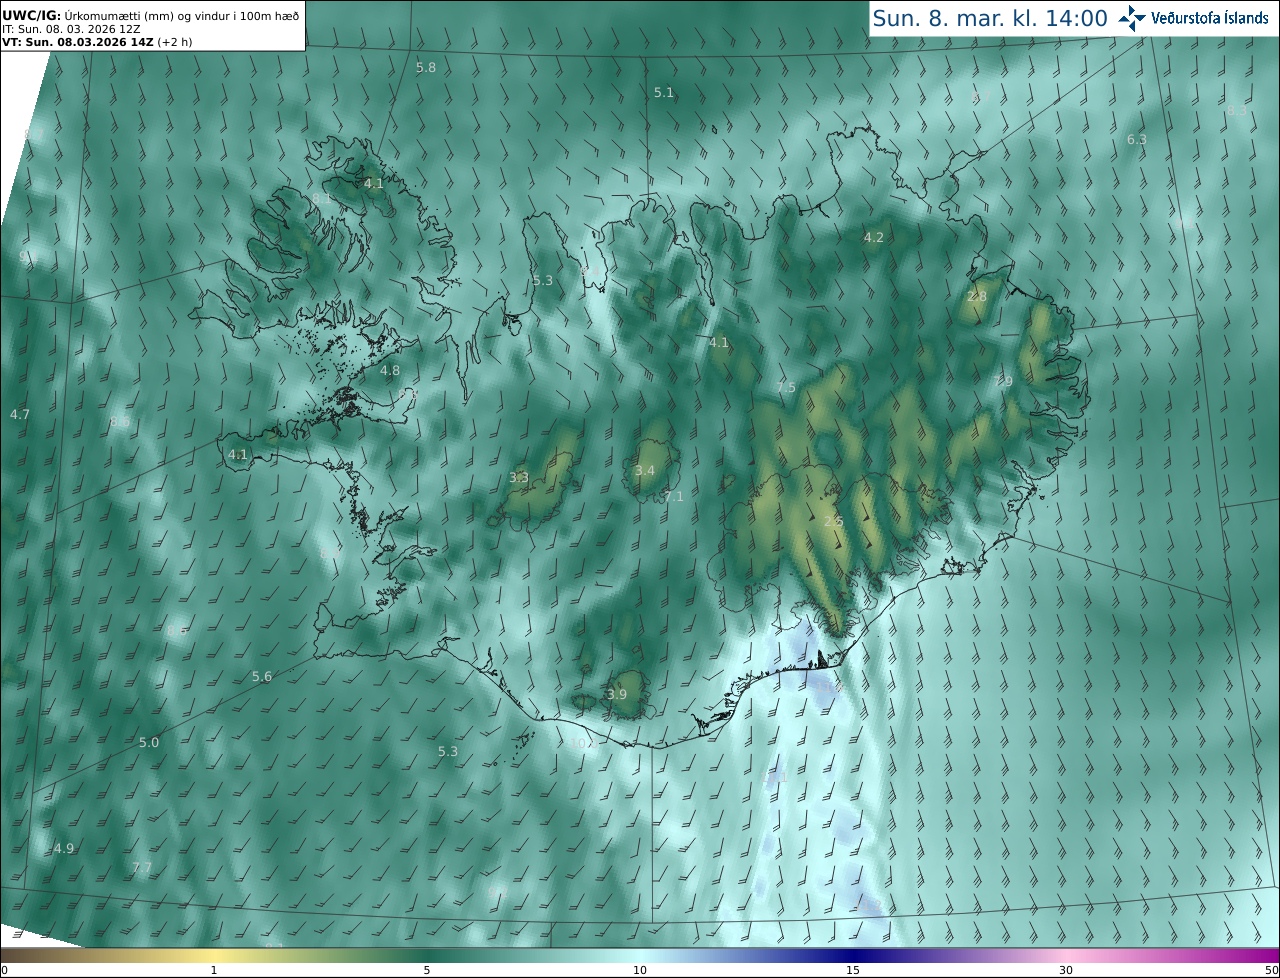1280x978 pixels.
Task: Click the 'Veðurstofa Íslands' logo text
Action: [x=1210, y=18]
